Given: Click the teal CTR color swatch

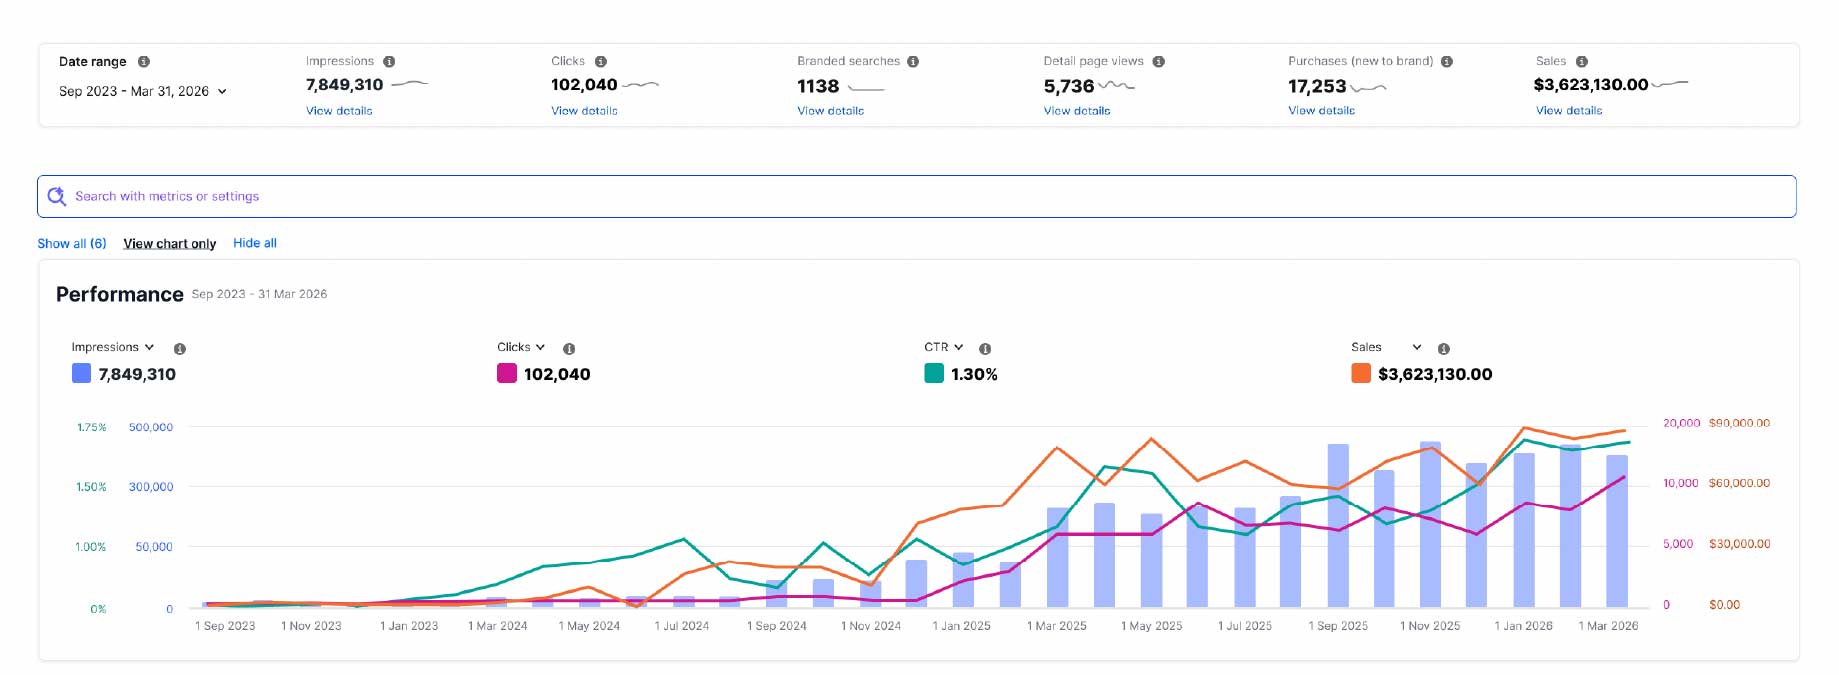Looking at the screenshot, I should tap(934, 374).
